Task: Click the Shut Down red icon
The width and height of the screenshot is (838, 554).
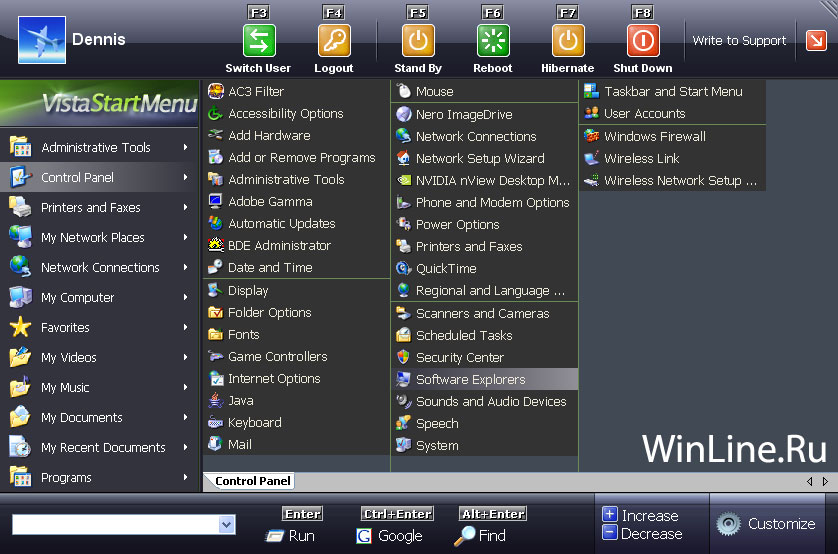Action: 643,41
